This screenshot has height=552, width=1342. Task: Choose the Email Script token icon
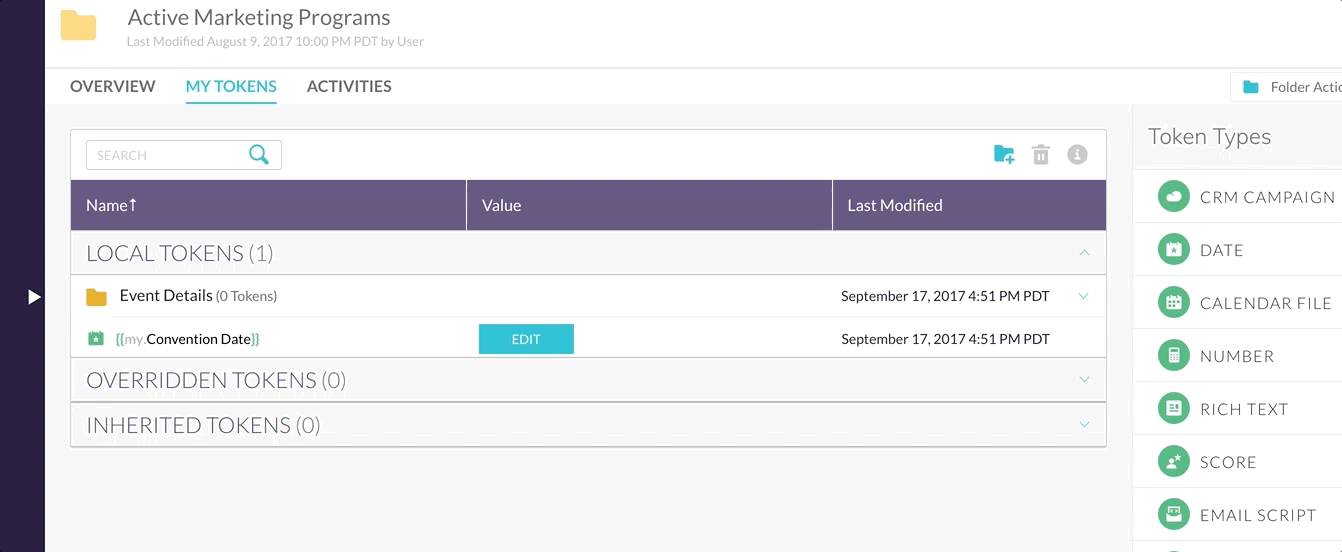[x=1173, y=515]
